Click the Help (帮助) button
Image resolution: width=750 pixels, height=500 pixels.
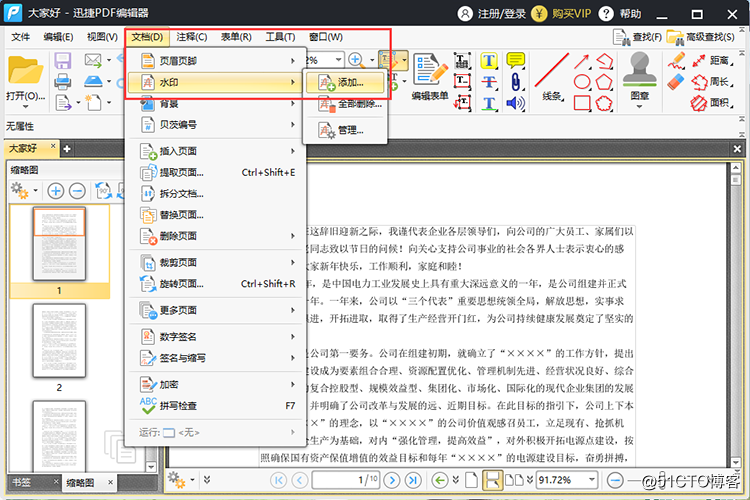click(620, 13)
